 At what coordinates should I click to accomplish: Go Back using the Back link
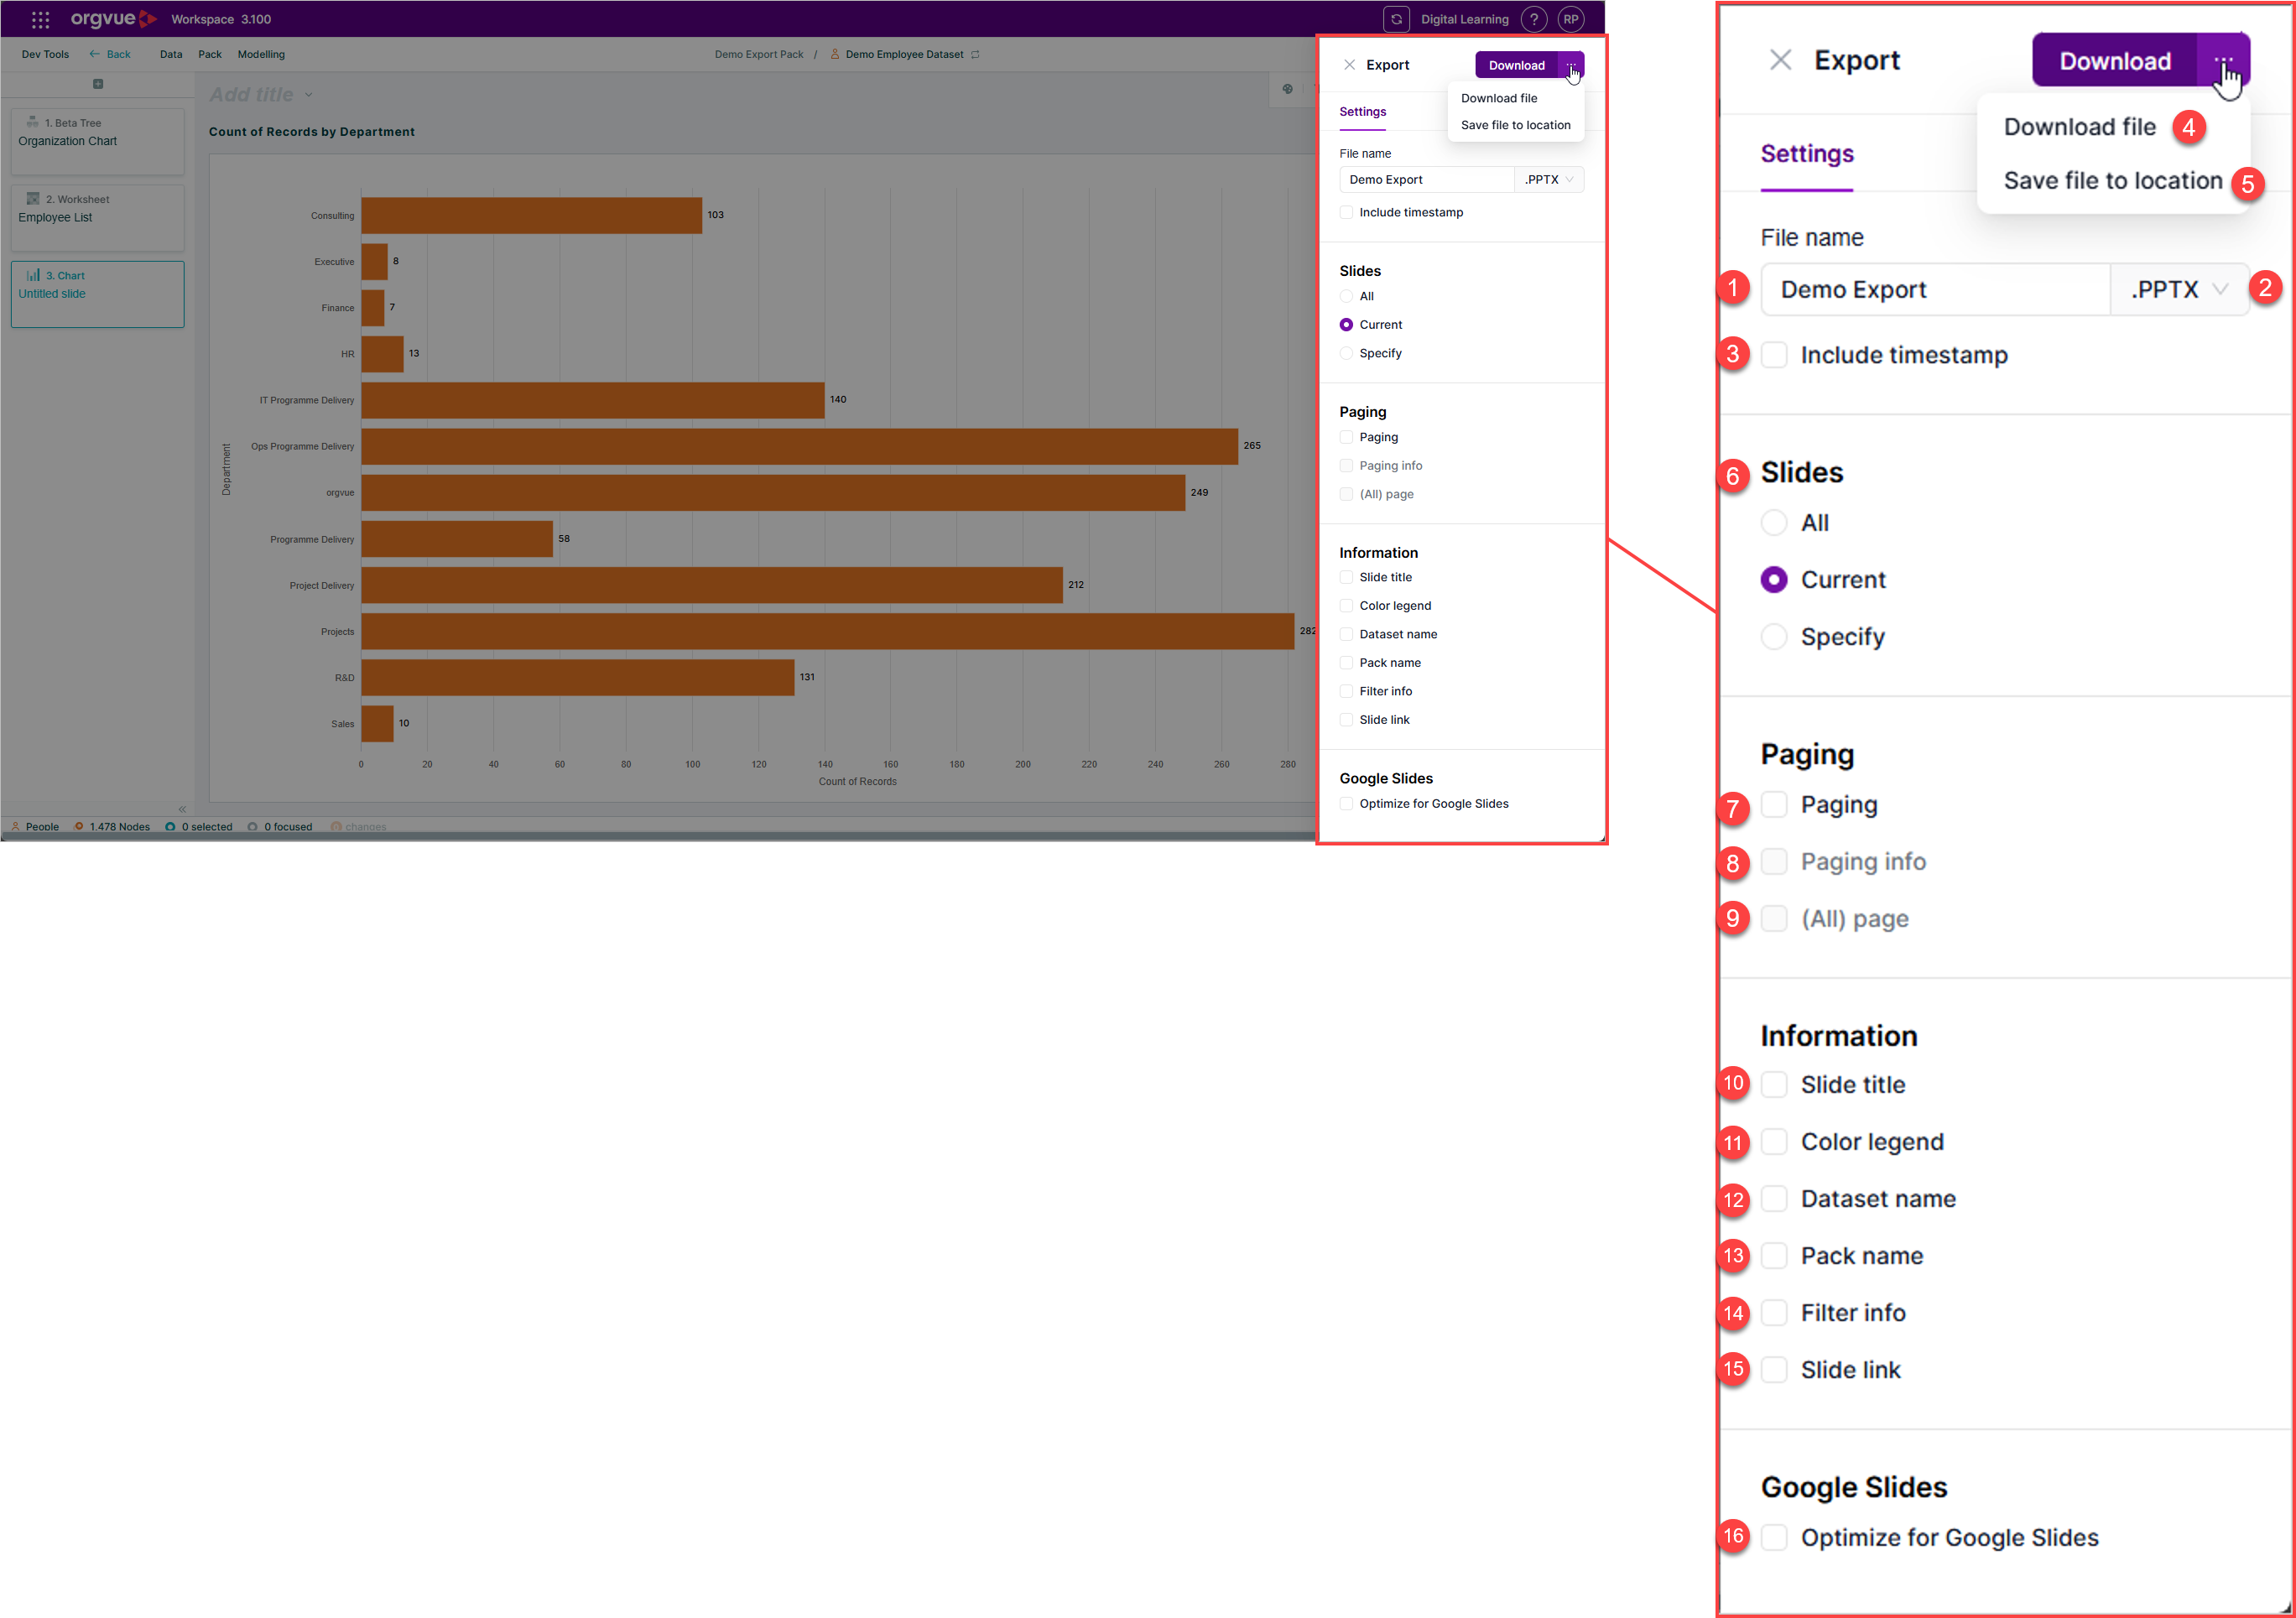click(110, 55)
